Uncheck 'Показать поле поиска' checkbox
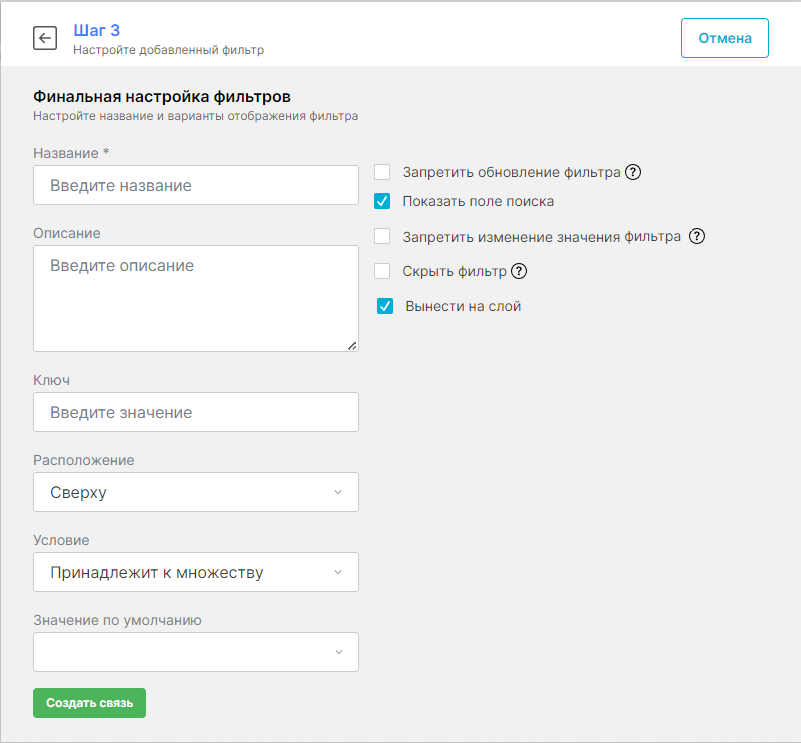This screenshot has height=743, width=801. point(382,201)
